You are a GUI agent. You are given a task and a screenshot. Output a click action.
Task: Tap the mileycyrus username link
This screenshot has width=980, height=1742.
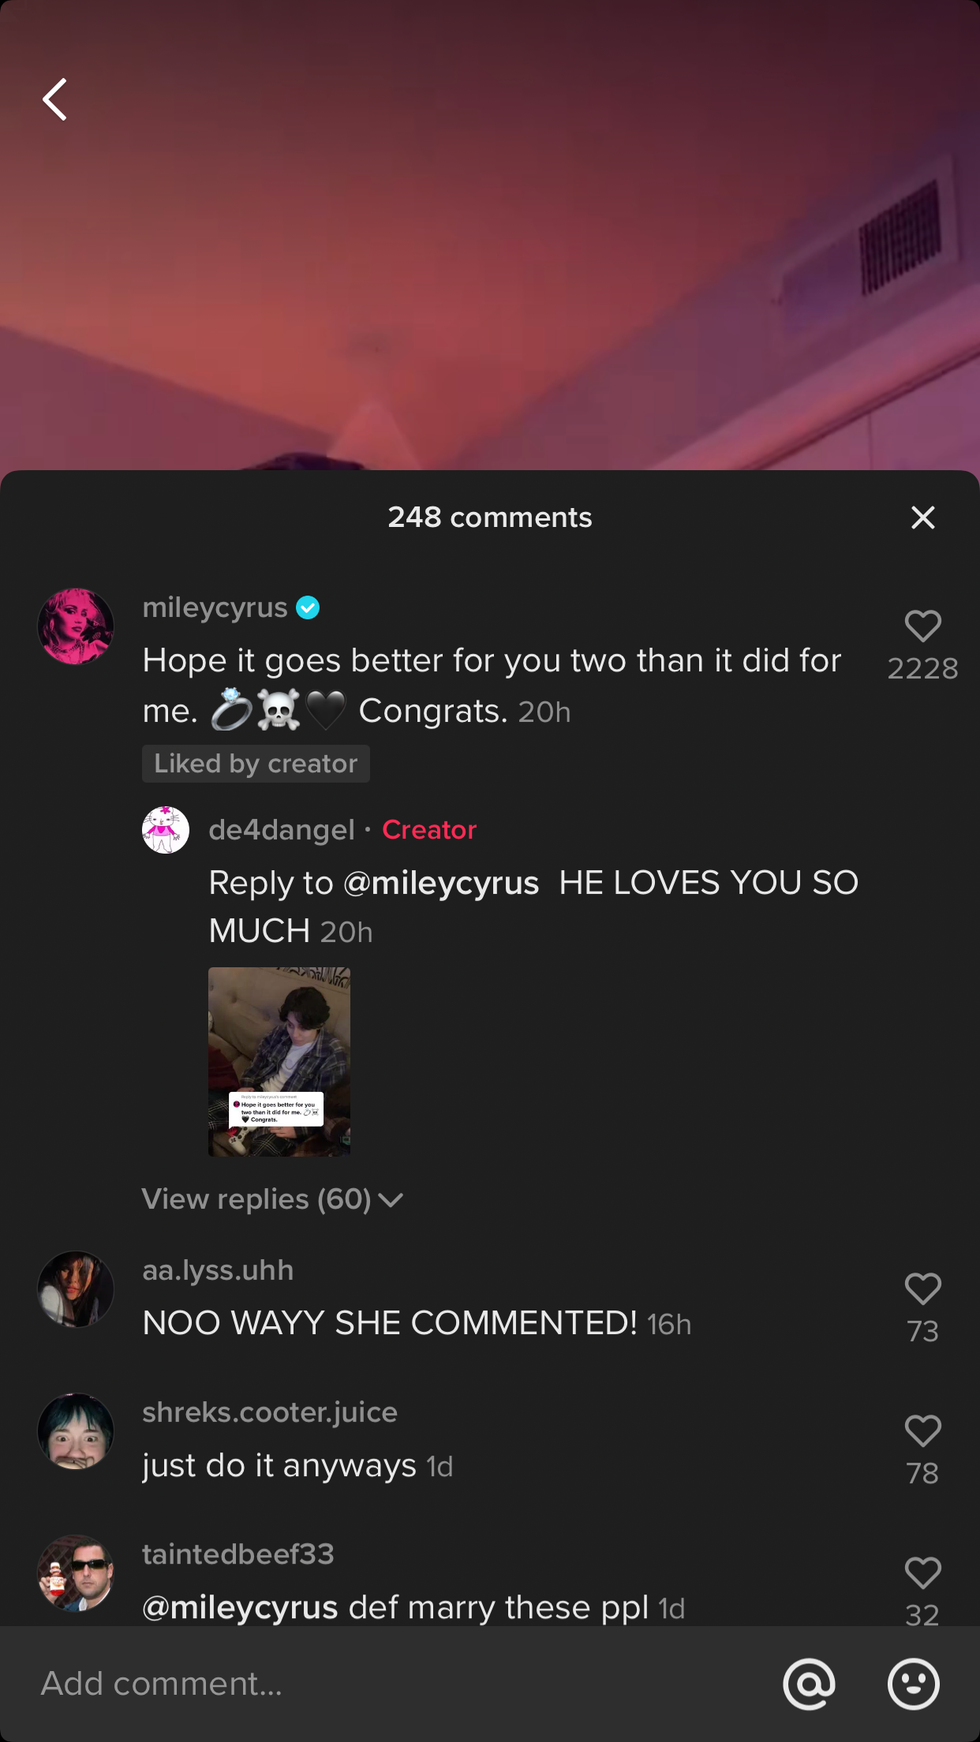point(215,608)
